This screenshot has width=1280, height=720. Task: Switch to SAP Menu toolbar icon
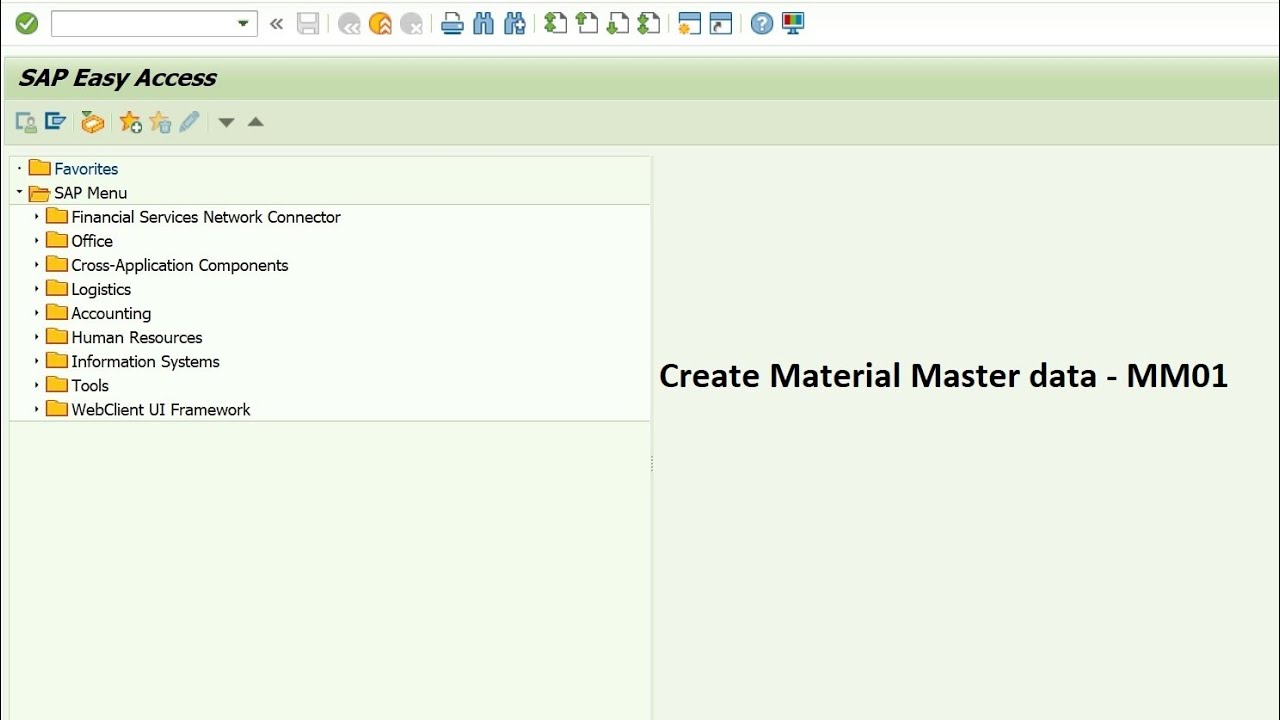55,122
